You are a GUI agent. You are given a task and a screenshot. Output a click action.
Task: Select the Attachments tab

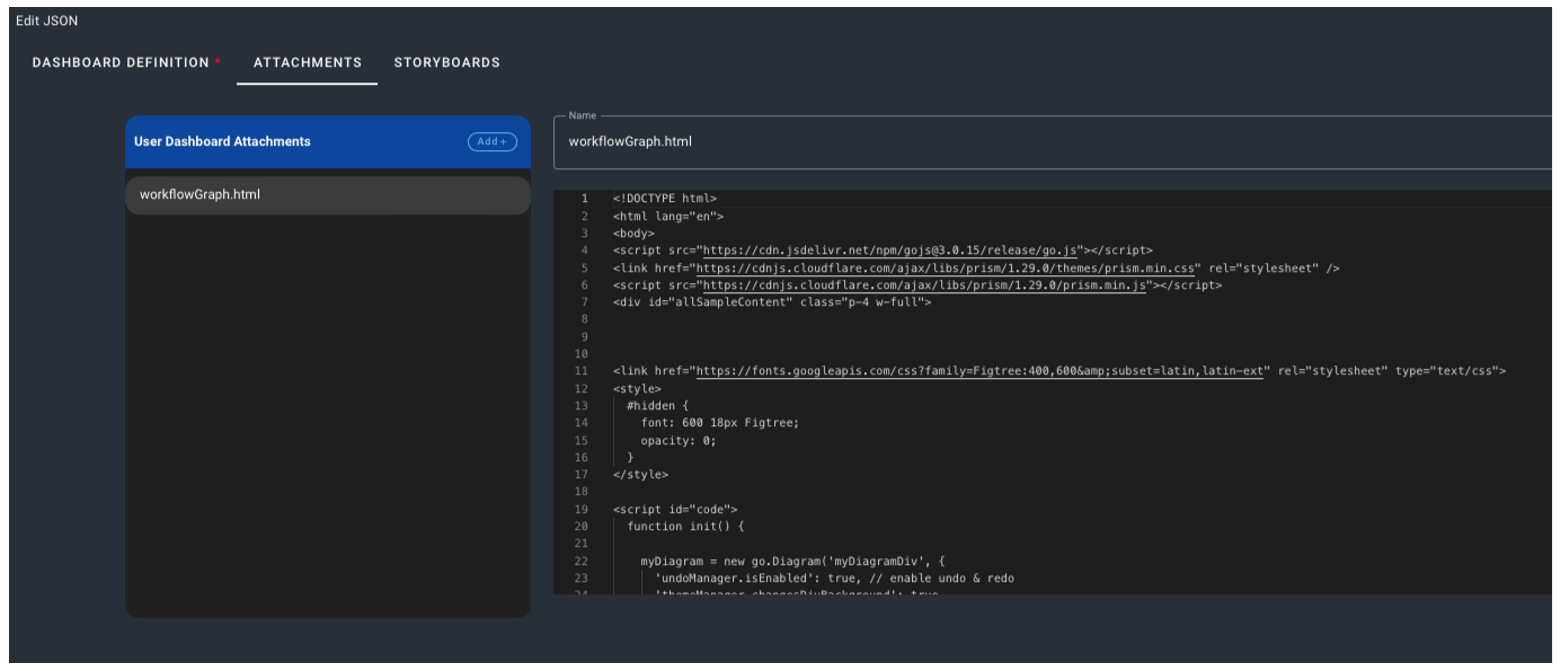(x=307, y=62)
